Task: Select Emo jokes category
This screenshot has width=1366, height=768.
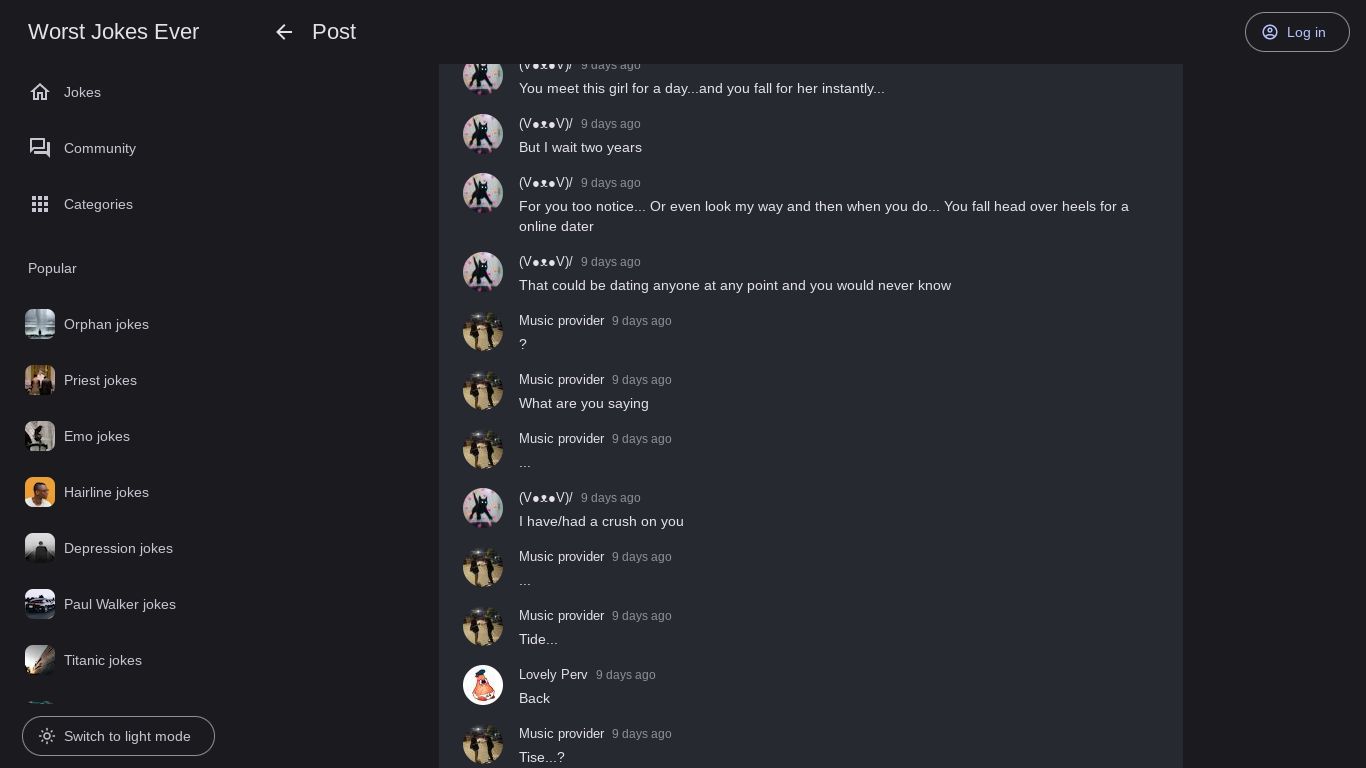Action: click(97, 436)
